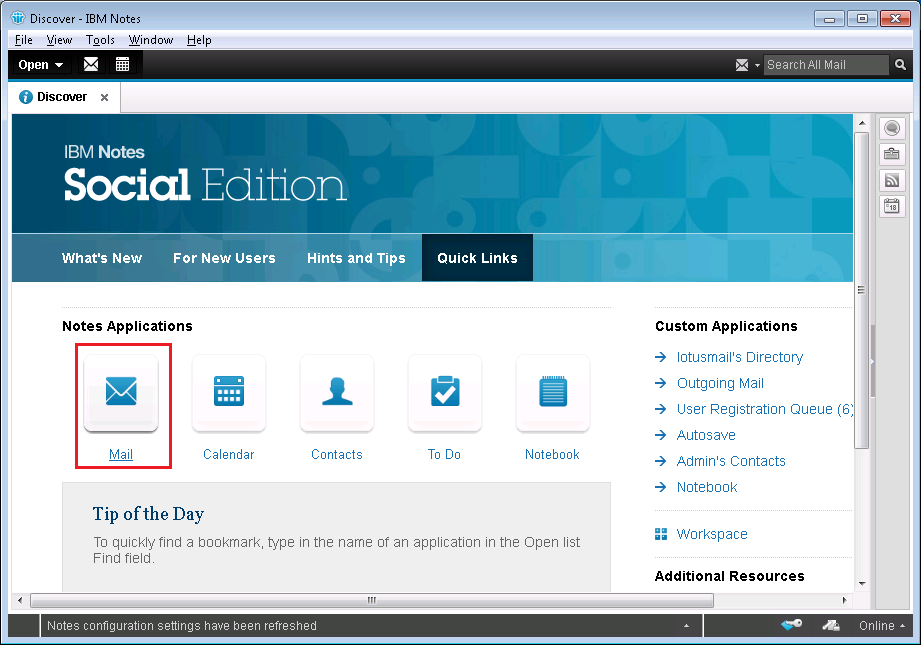Screen dimensions: 921x645
Task: Open the Notebook application icon
Action: click(x=553, y=392)
